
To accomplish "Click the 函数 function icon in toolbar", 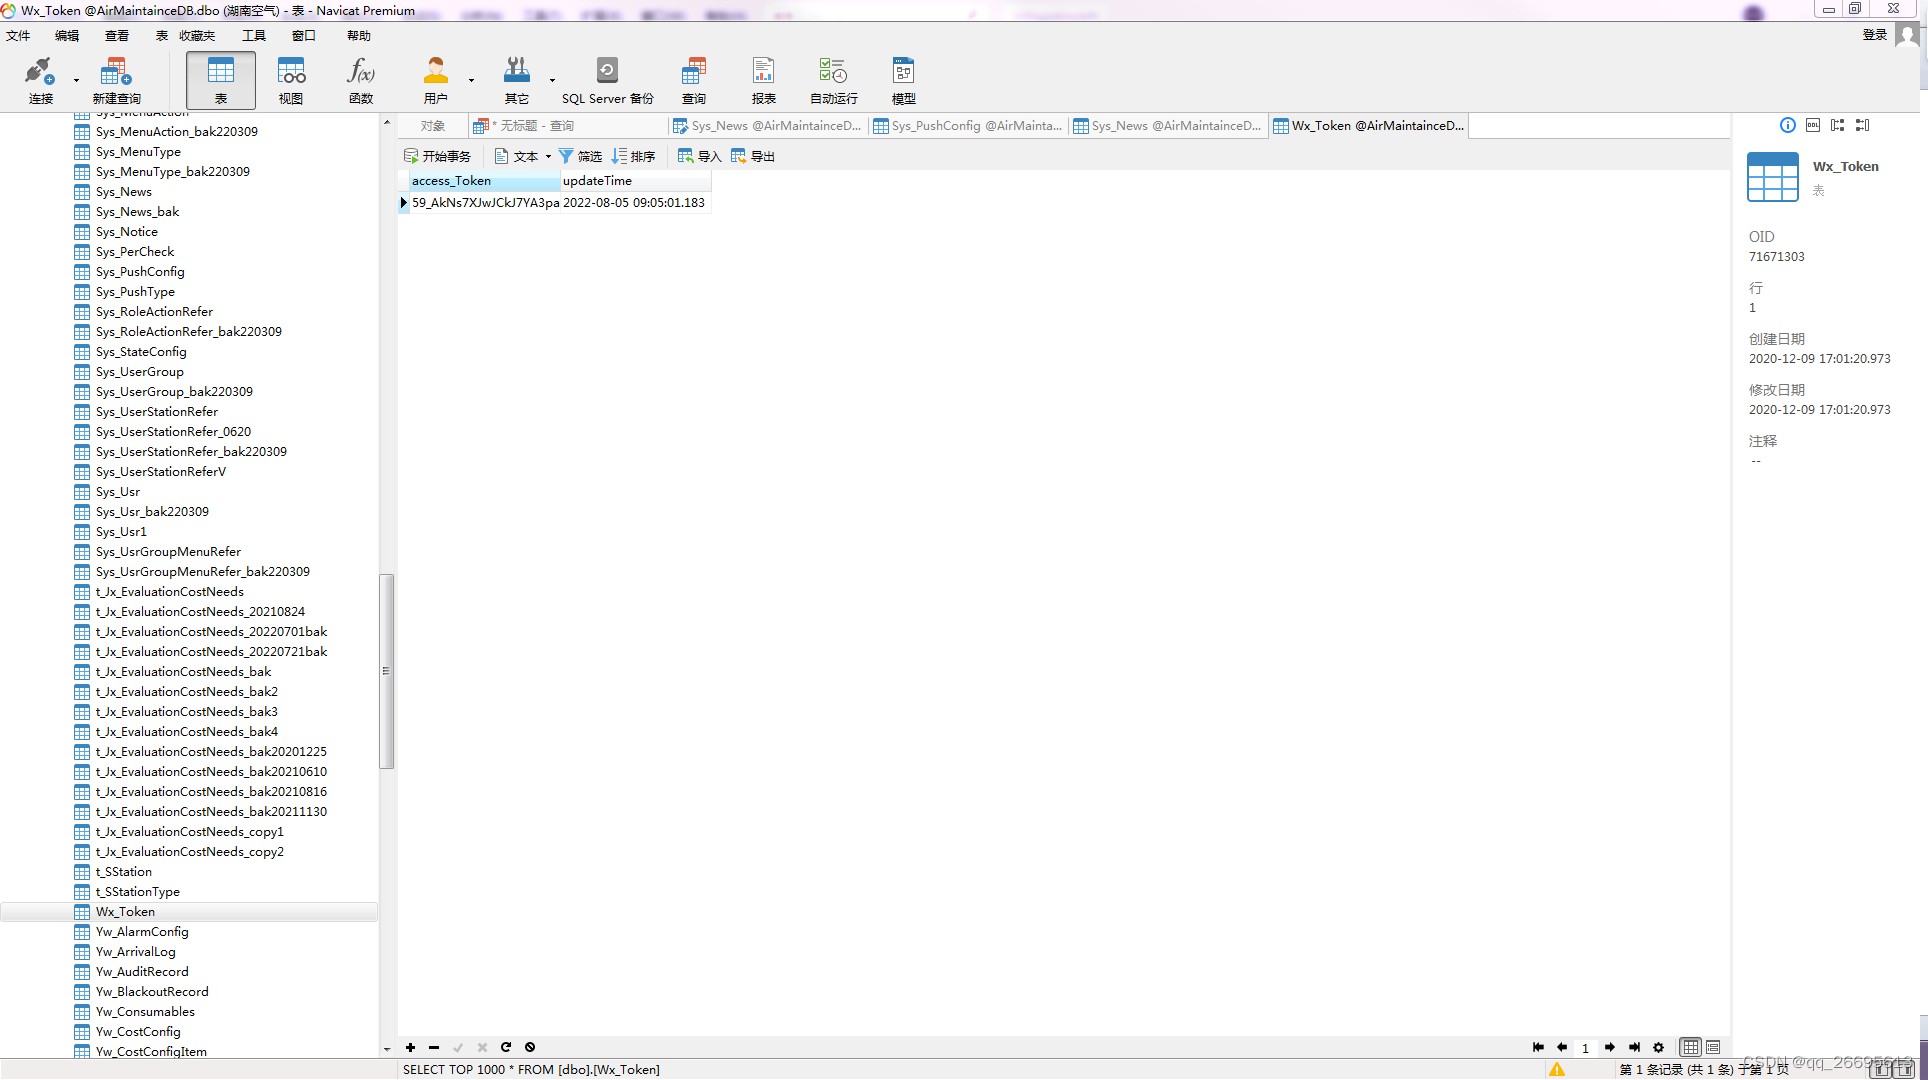I will tap(360, 80).
